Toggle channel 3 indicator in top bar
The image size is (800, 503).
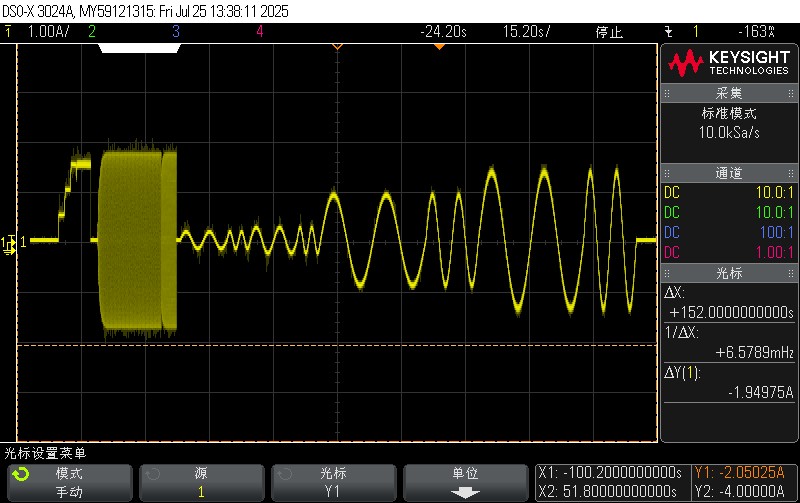[x=175, y=32]
